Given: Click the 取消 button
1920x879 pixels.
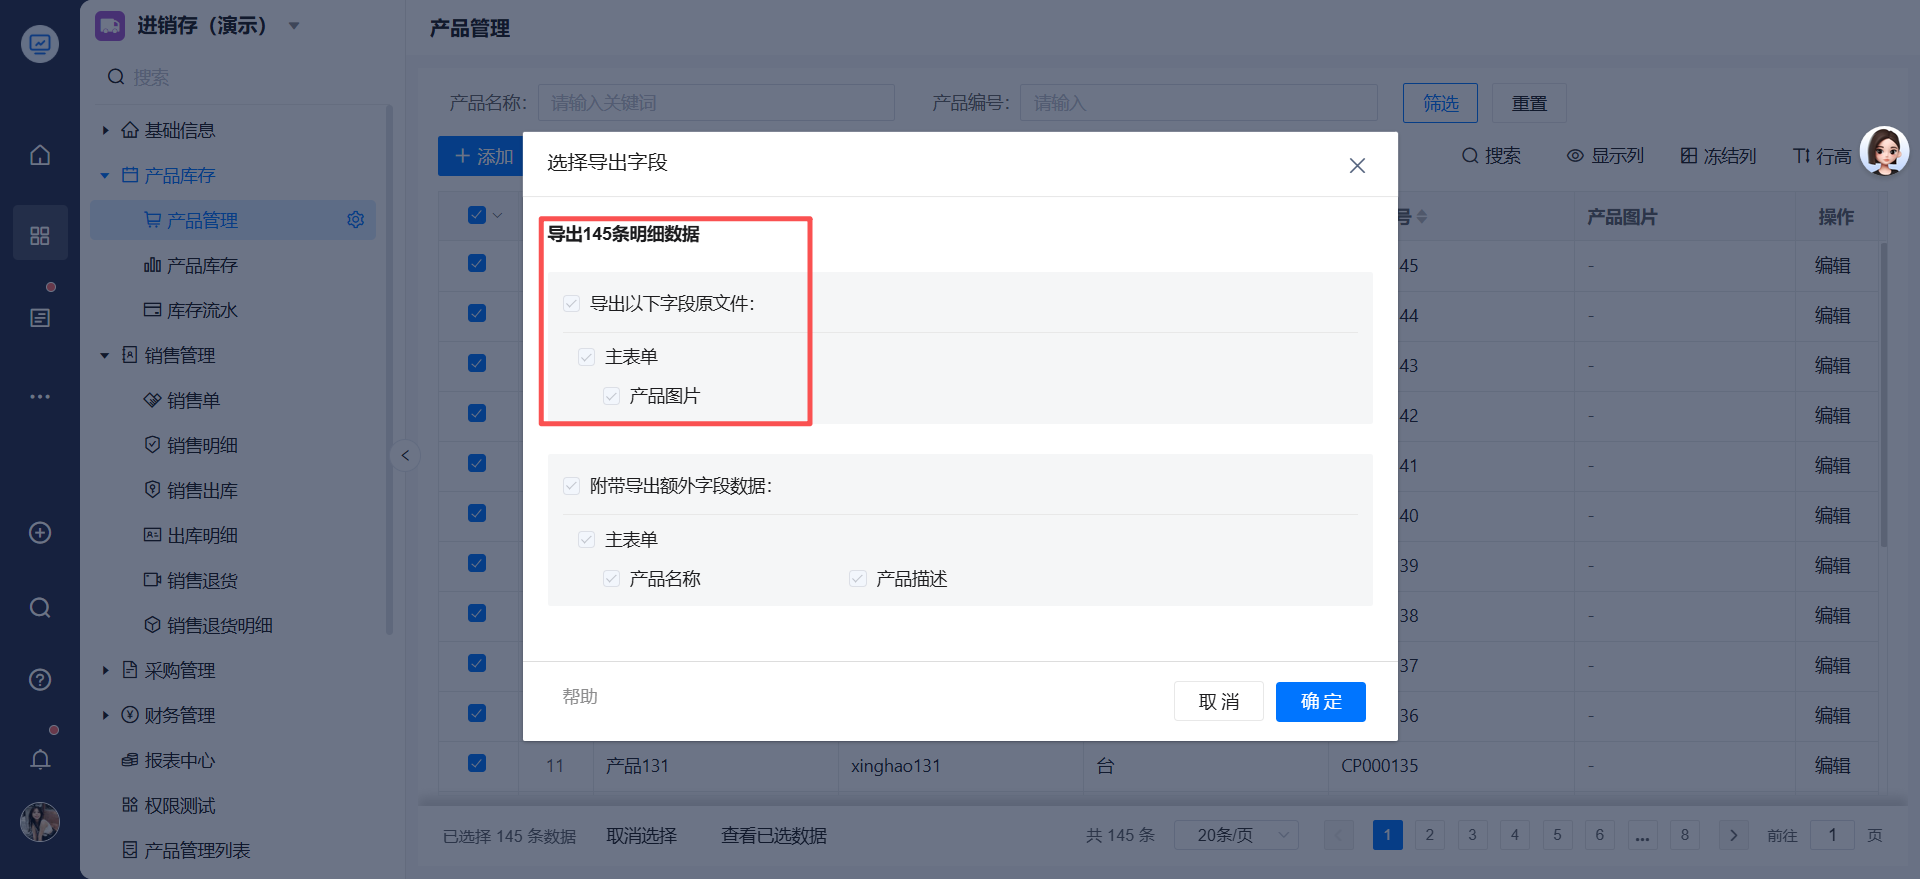Looking at the screenshot, I should pos(1218,702).
